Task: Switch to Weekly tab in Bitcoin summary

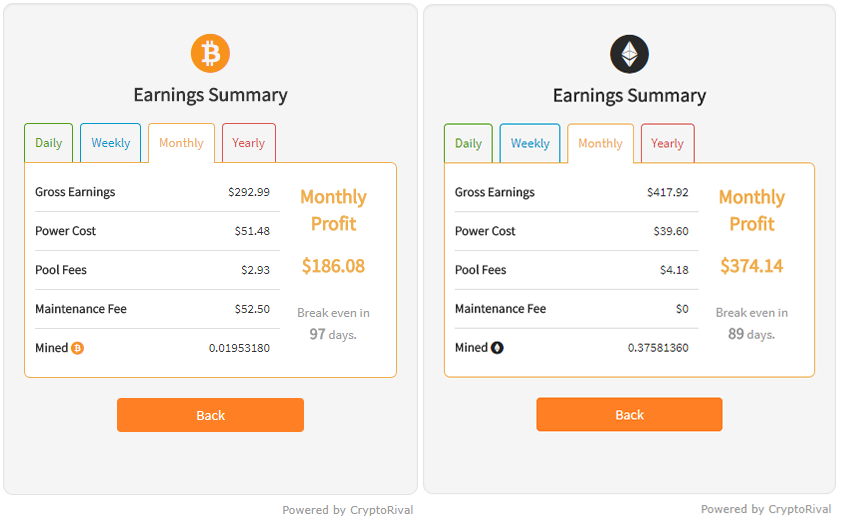Action: pos(111,143)
